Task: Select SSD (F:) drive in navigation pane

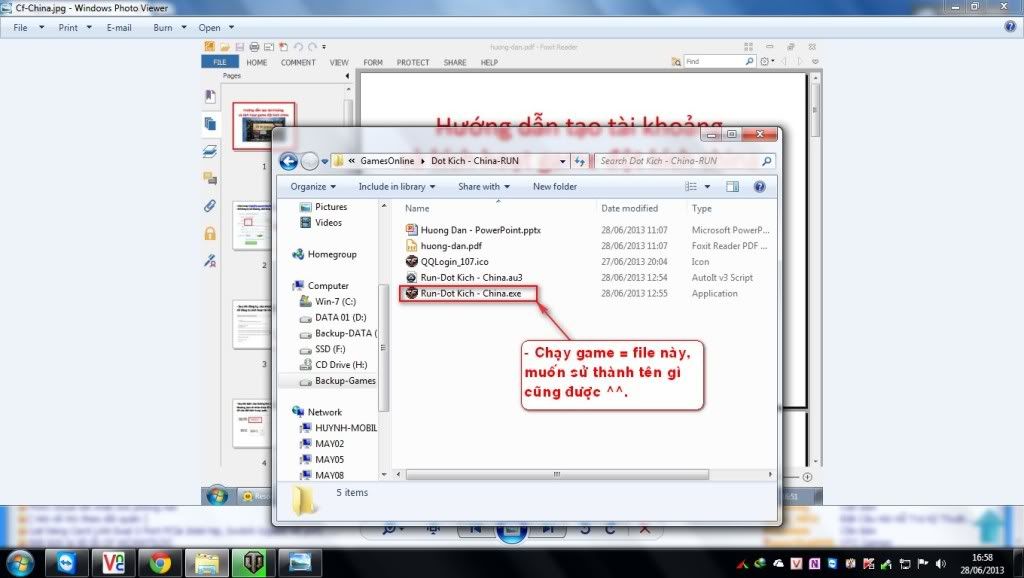Action: tap(330, 349)
